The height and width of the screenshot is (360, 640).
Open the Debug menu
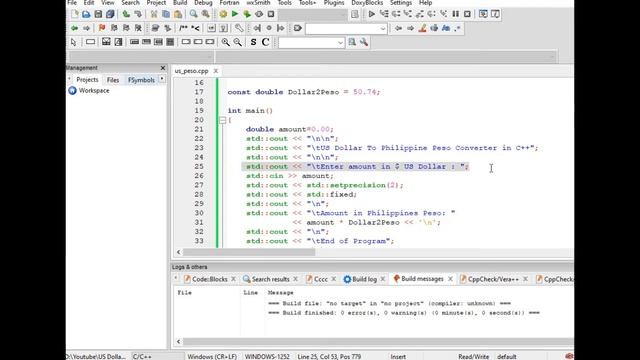[203, 3]
